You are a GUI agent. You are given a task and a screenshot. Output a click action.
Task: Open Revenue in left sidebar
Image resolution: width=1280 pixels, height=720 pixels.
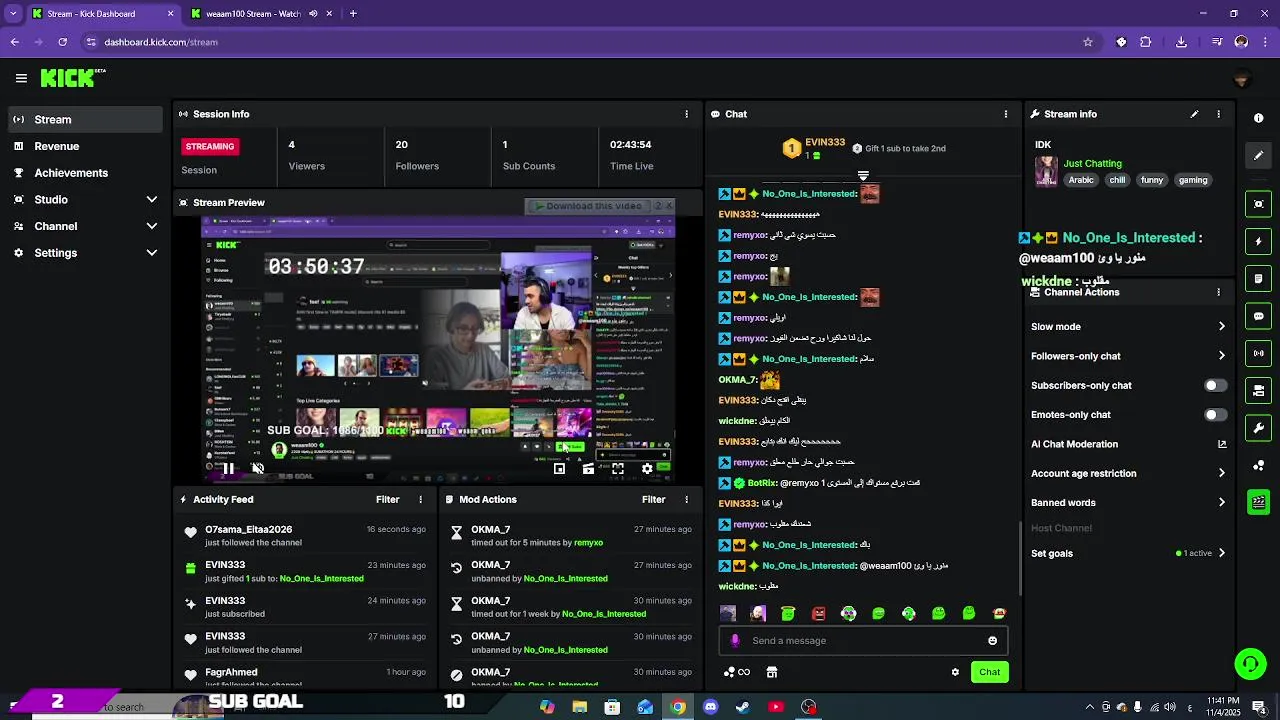84,146
